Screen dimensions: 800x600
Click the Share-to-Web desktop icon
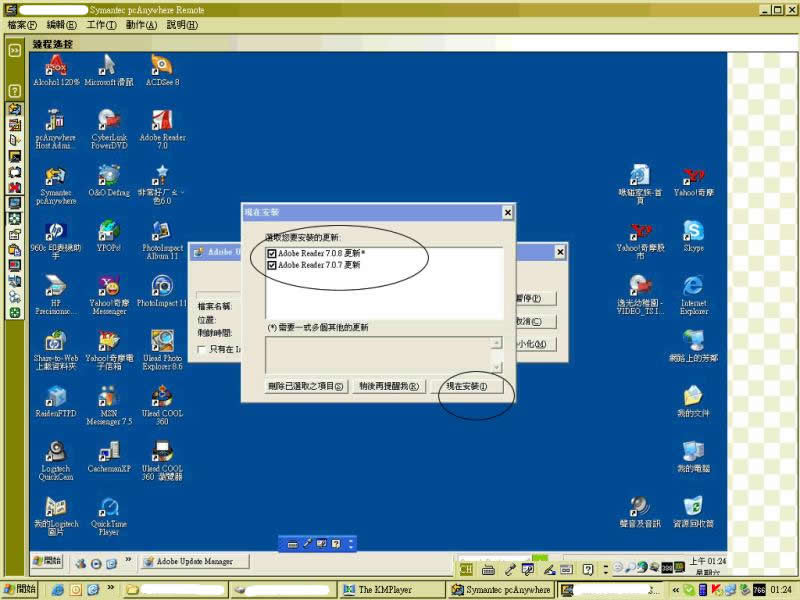[56, 351]
